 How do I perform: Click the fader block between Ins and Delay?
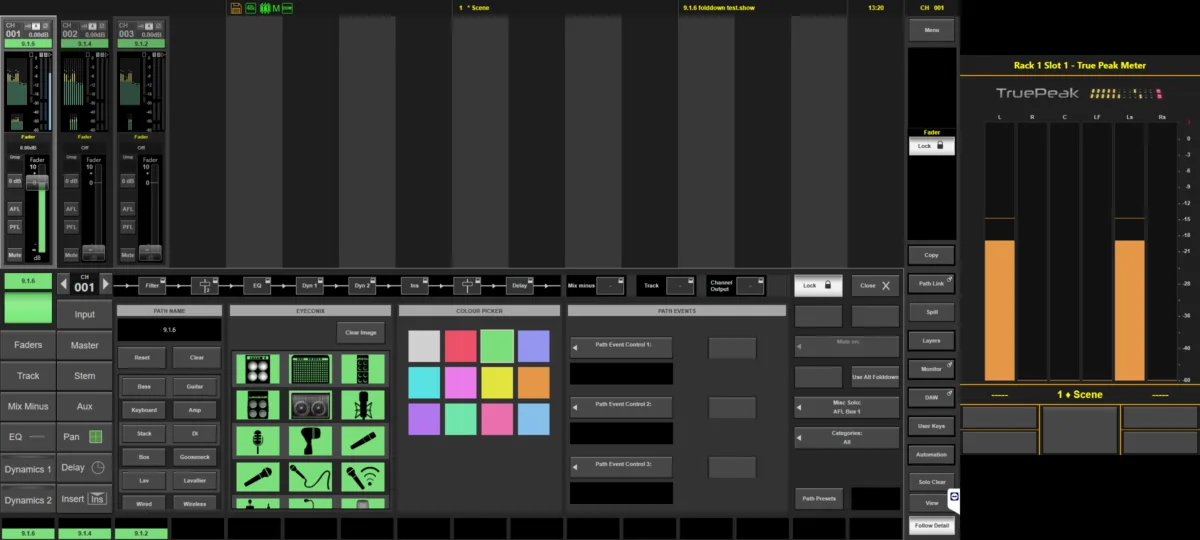click(x=467, y=286)
